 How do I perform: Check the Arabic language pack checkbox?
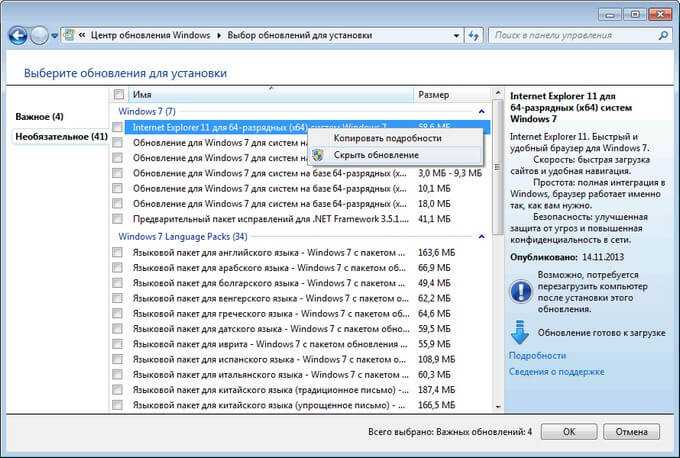[117, 268]
